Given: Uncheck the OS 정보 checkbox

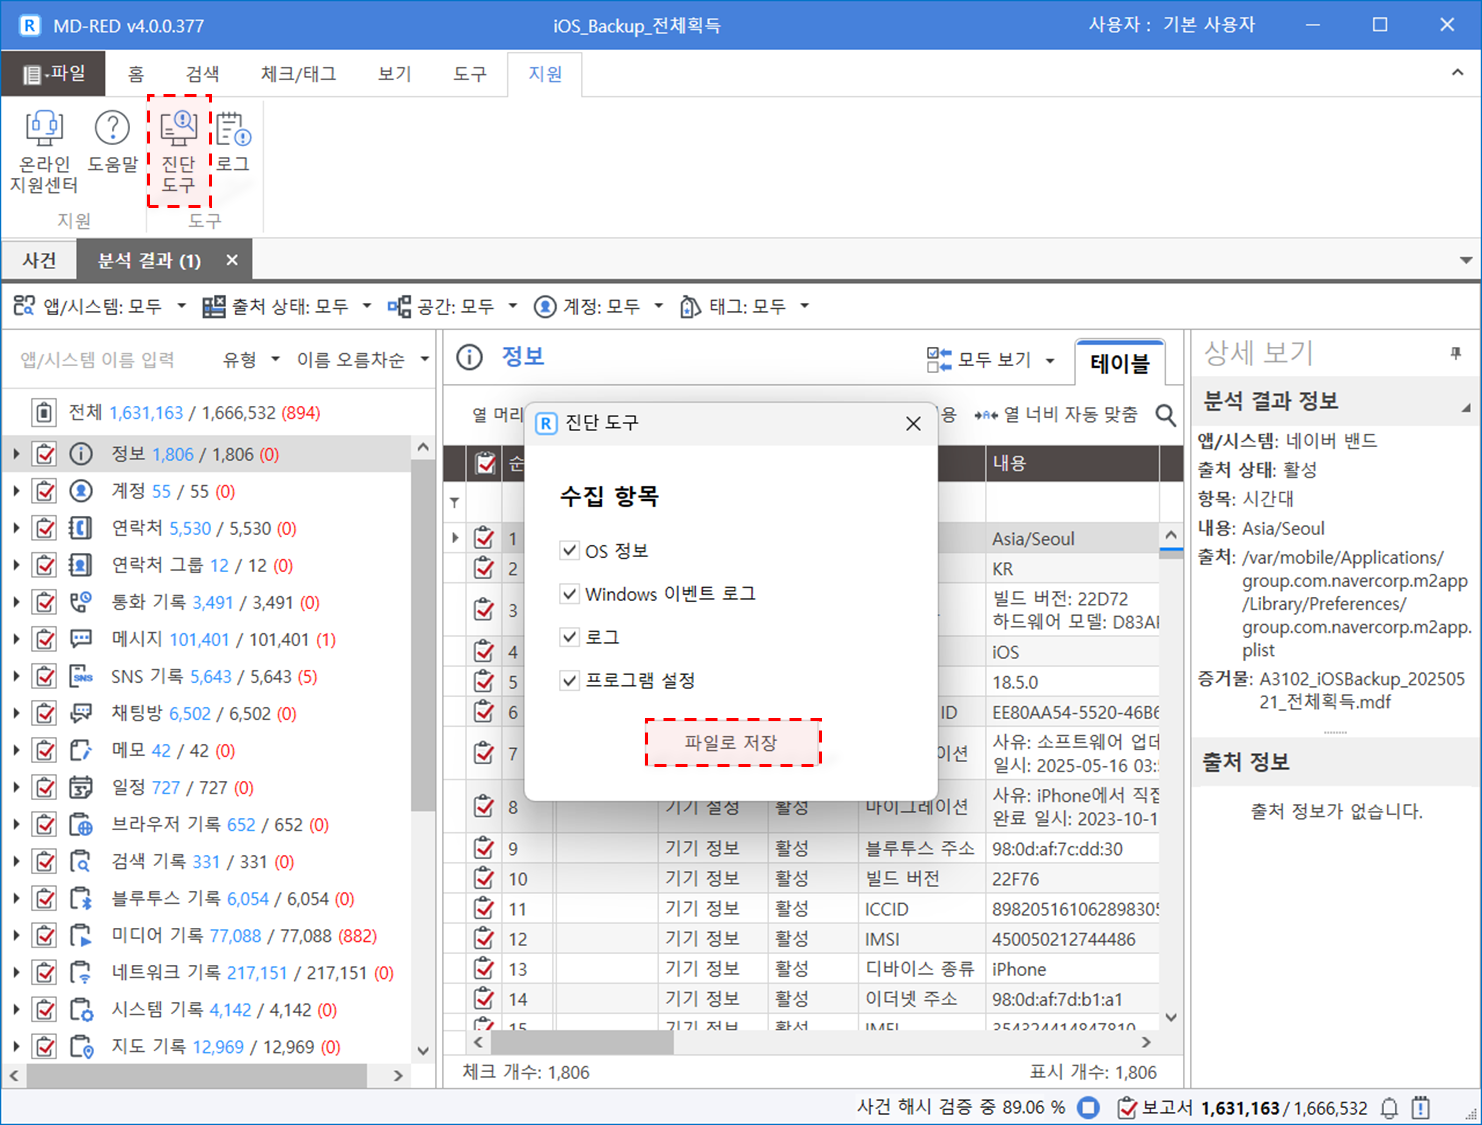Looking at the screenshot, I should pos(570,551).
